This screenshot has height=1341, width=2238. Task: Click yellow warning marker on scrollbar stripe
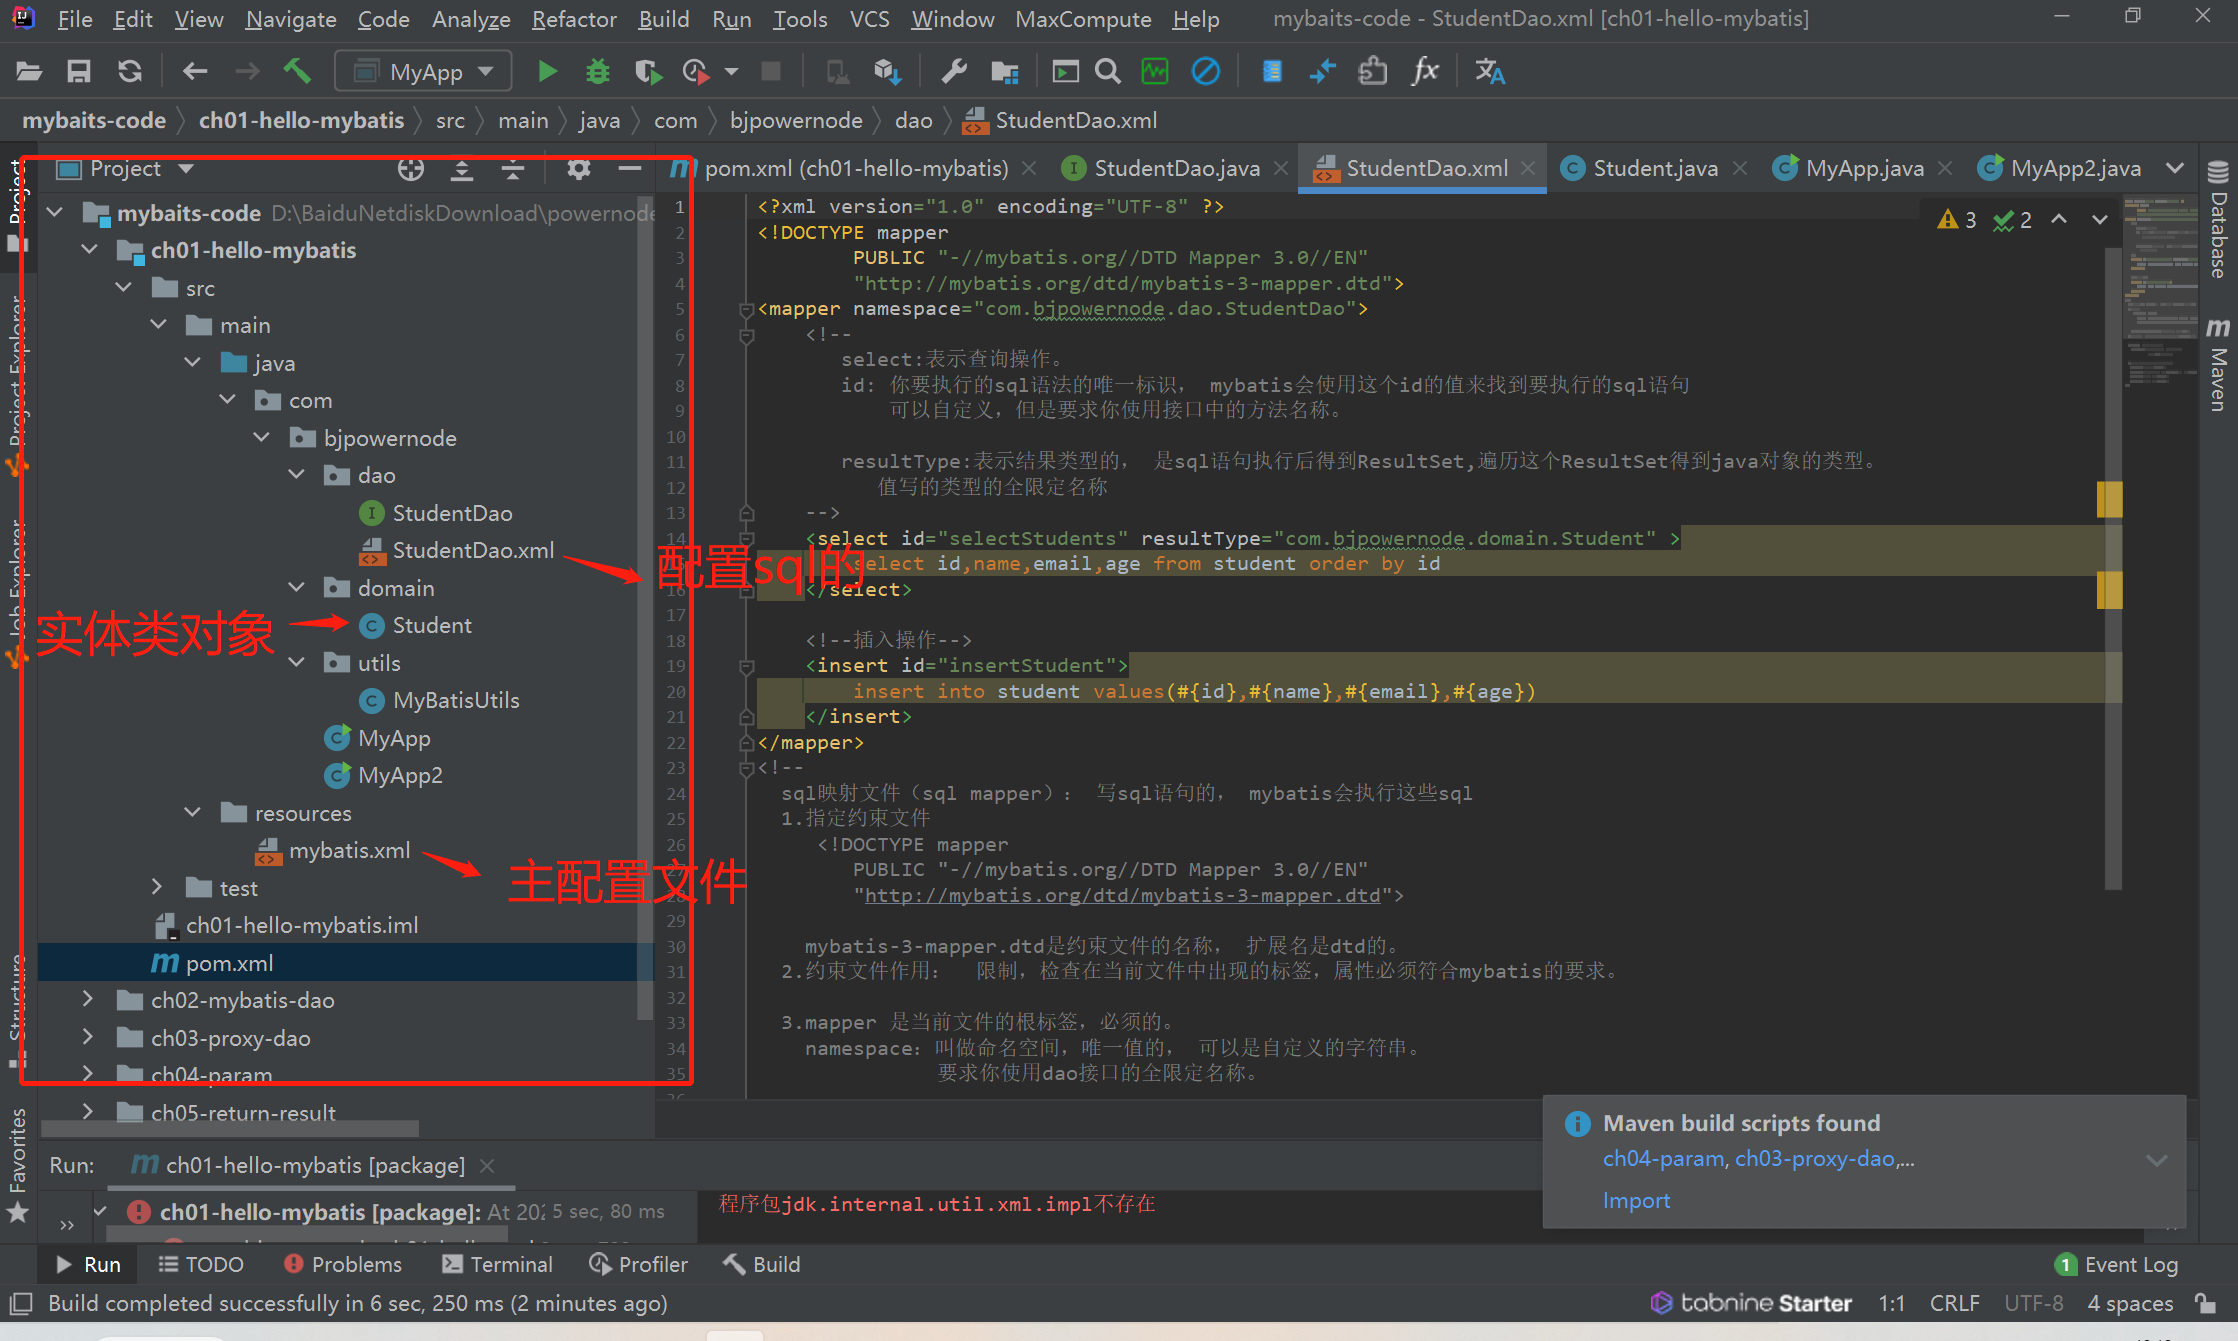(x=2109, y=498)
